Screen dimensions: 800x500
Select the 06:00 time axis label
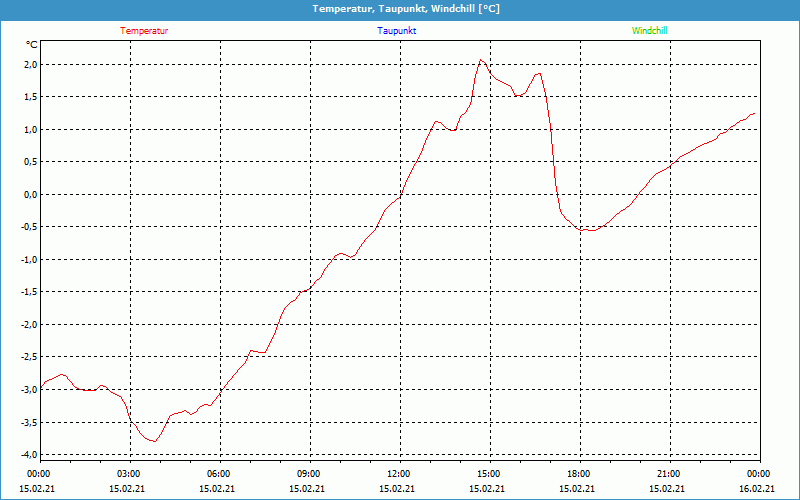[x=219, y=474]
